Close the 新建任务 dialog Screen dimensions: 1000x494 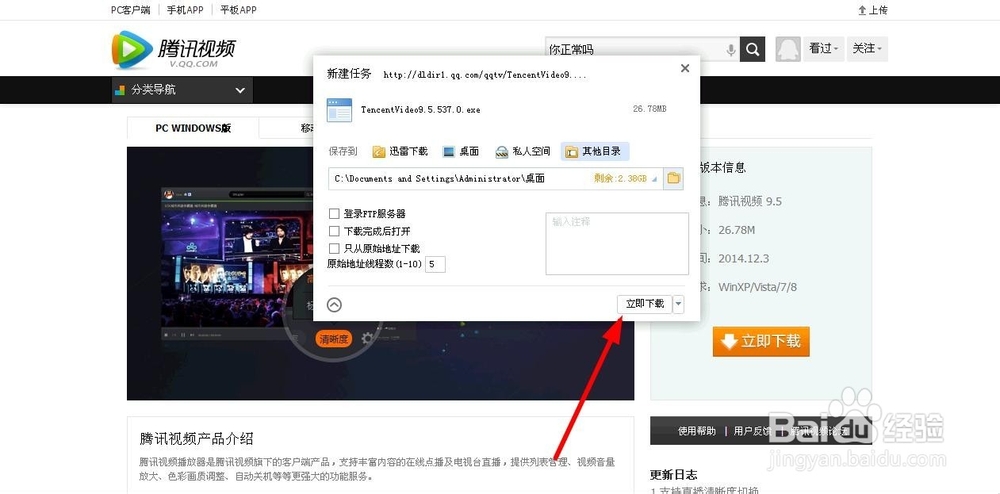685,68
